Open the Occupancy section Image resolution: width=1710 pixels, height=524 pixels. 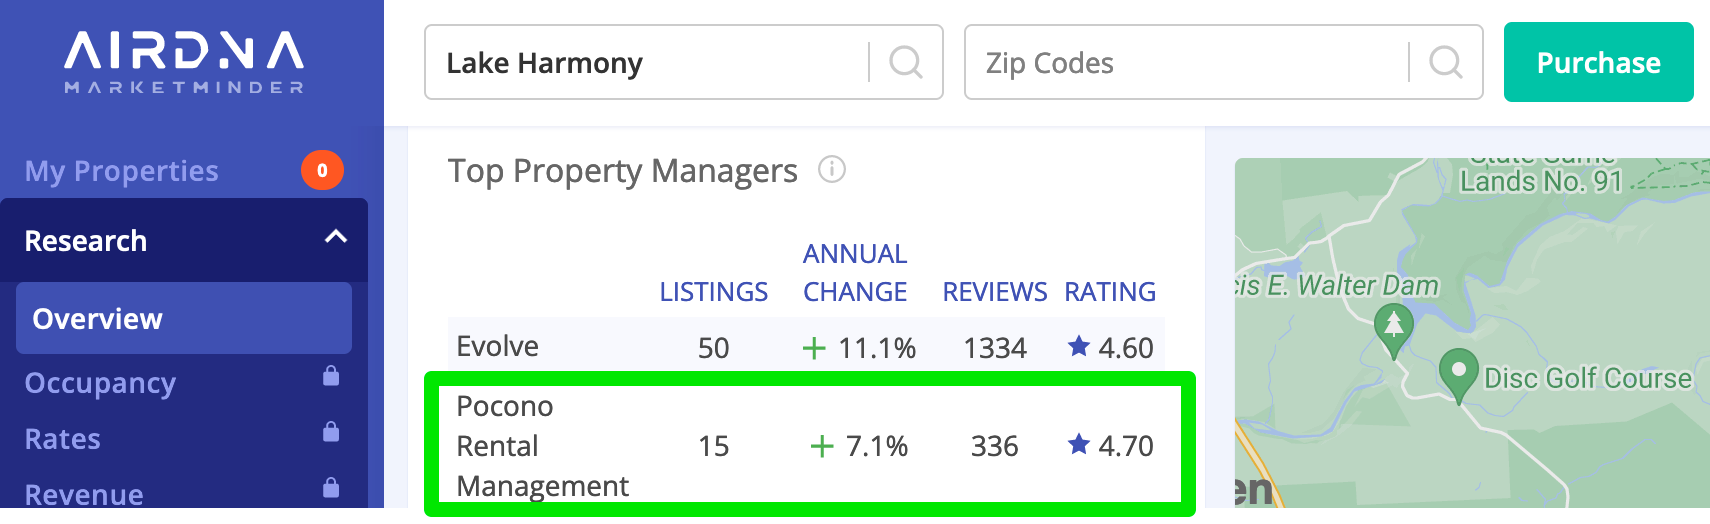pos(100,383)
